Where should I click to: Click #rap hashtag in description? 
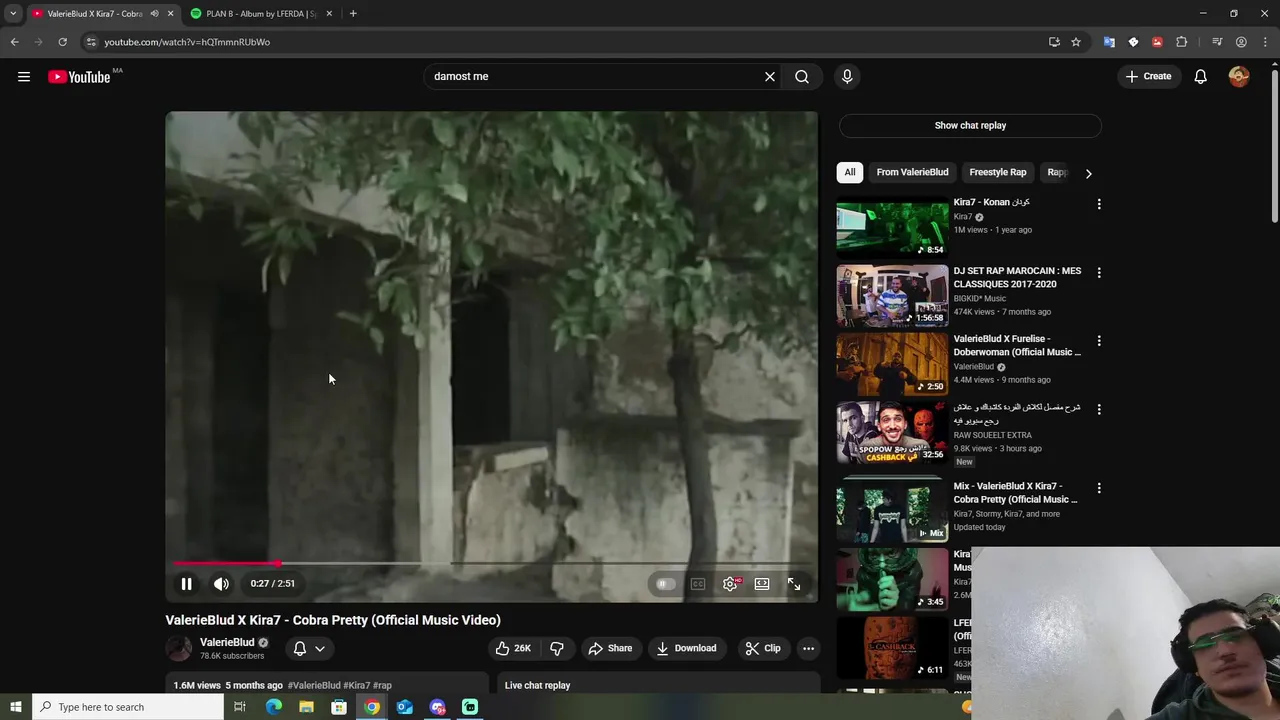pyautogui.click(x=382, y=686)
